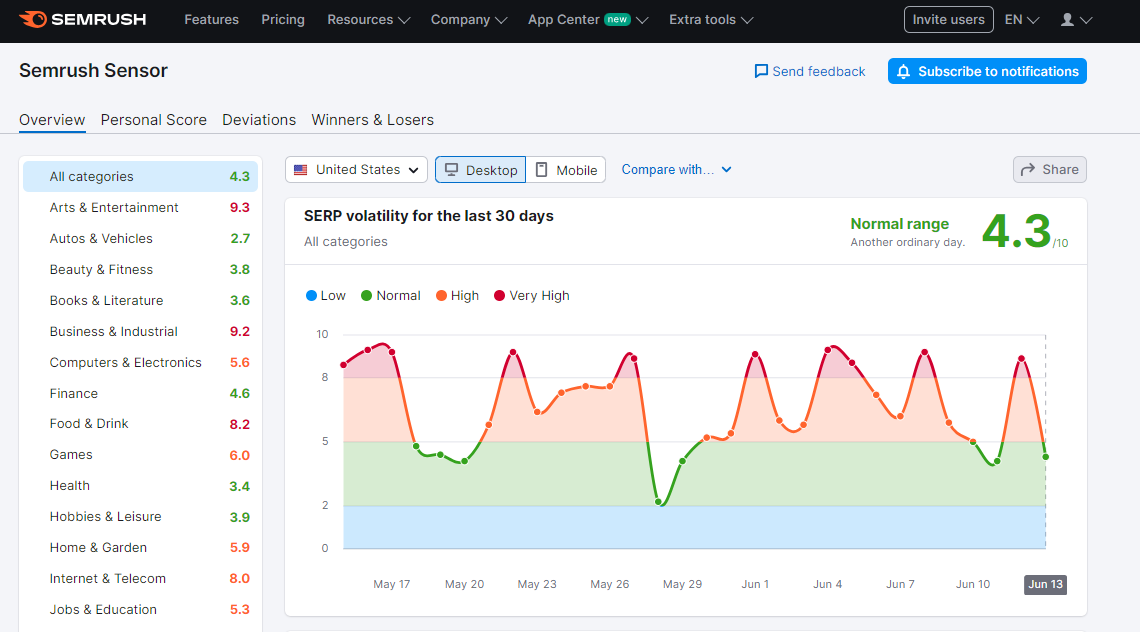Screen dimensions: 1140x632
Task: Open the United States country dropdown
Action: tap(356, 169)
